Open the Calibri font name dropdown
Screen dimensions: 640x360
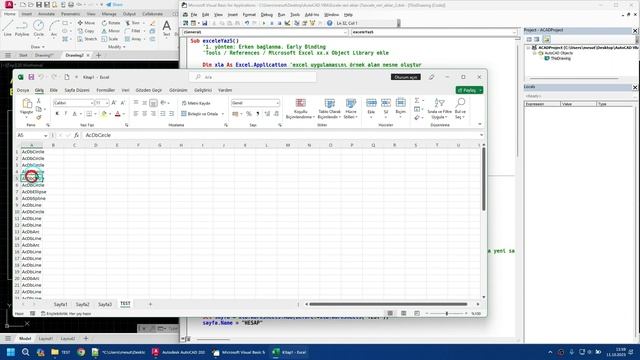tap(91, 103)
